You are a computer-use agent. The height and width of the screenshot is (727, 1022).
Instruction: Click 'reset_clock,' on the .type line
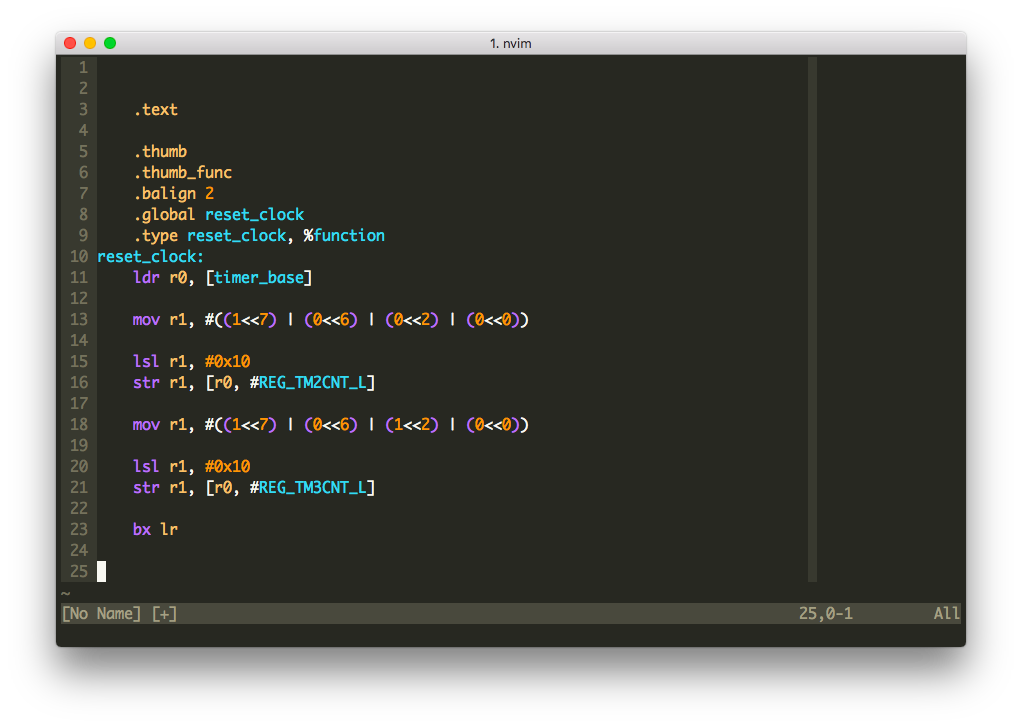(241, 235)
